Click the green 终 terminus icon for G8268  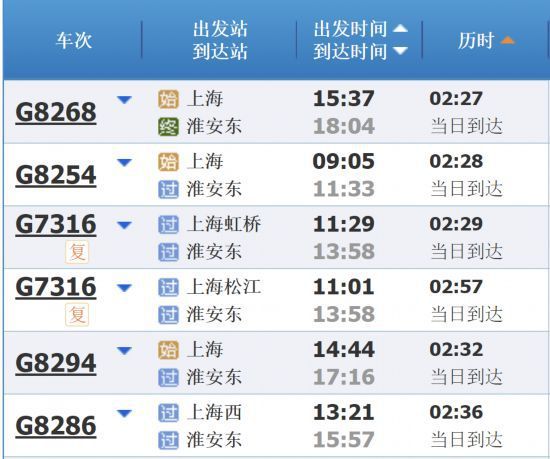168,127
